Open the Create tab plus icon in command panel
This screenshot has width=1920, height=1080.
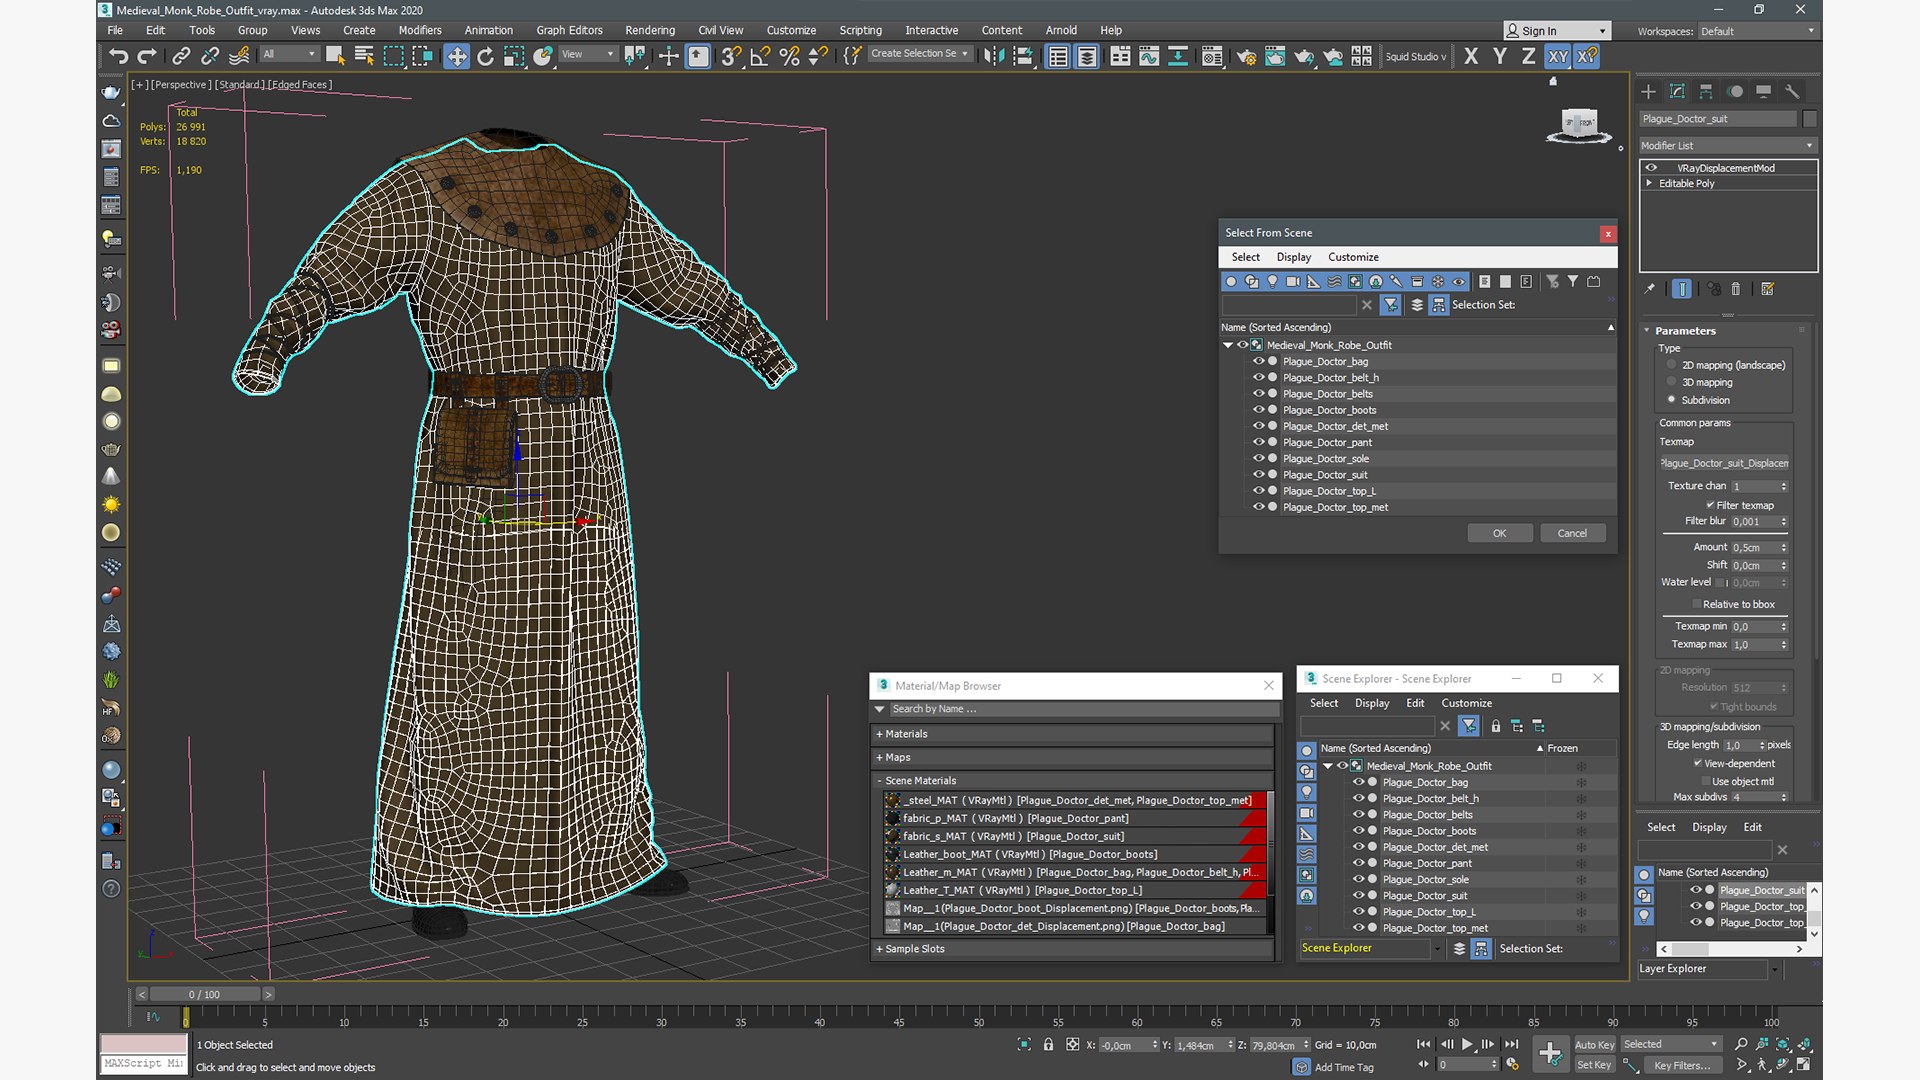1648,91
